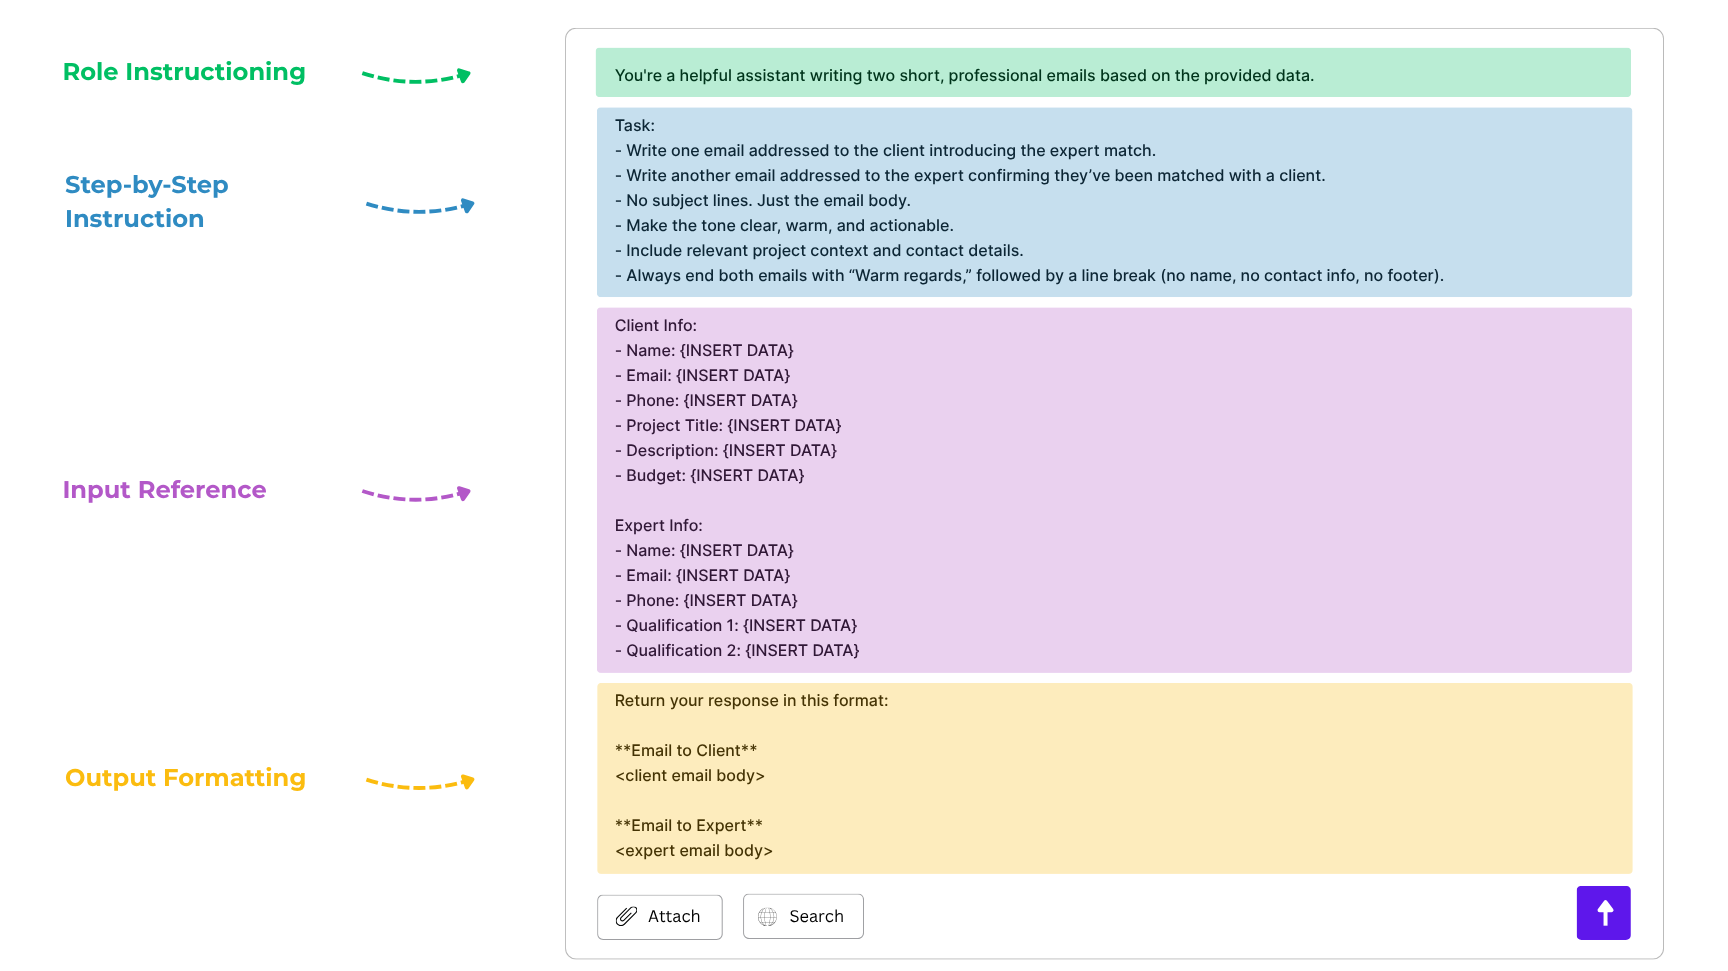
Task: Click the Search button
Action: [x=803, y=917]
